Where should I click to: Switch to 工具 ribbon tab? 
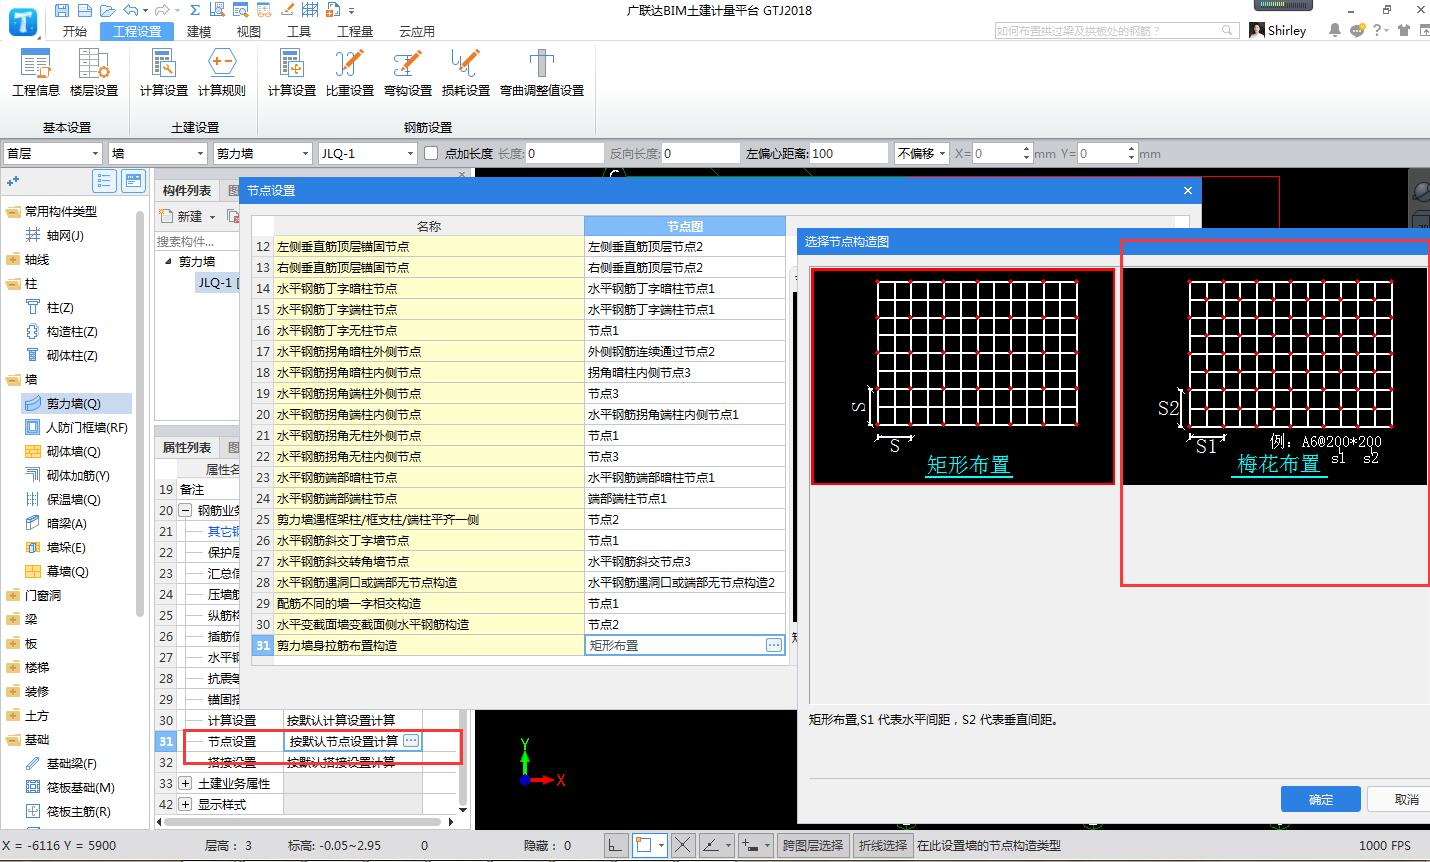tap(299, 31)
